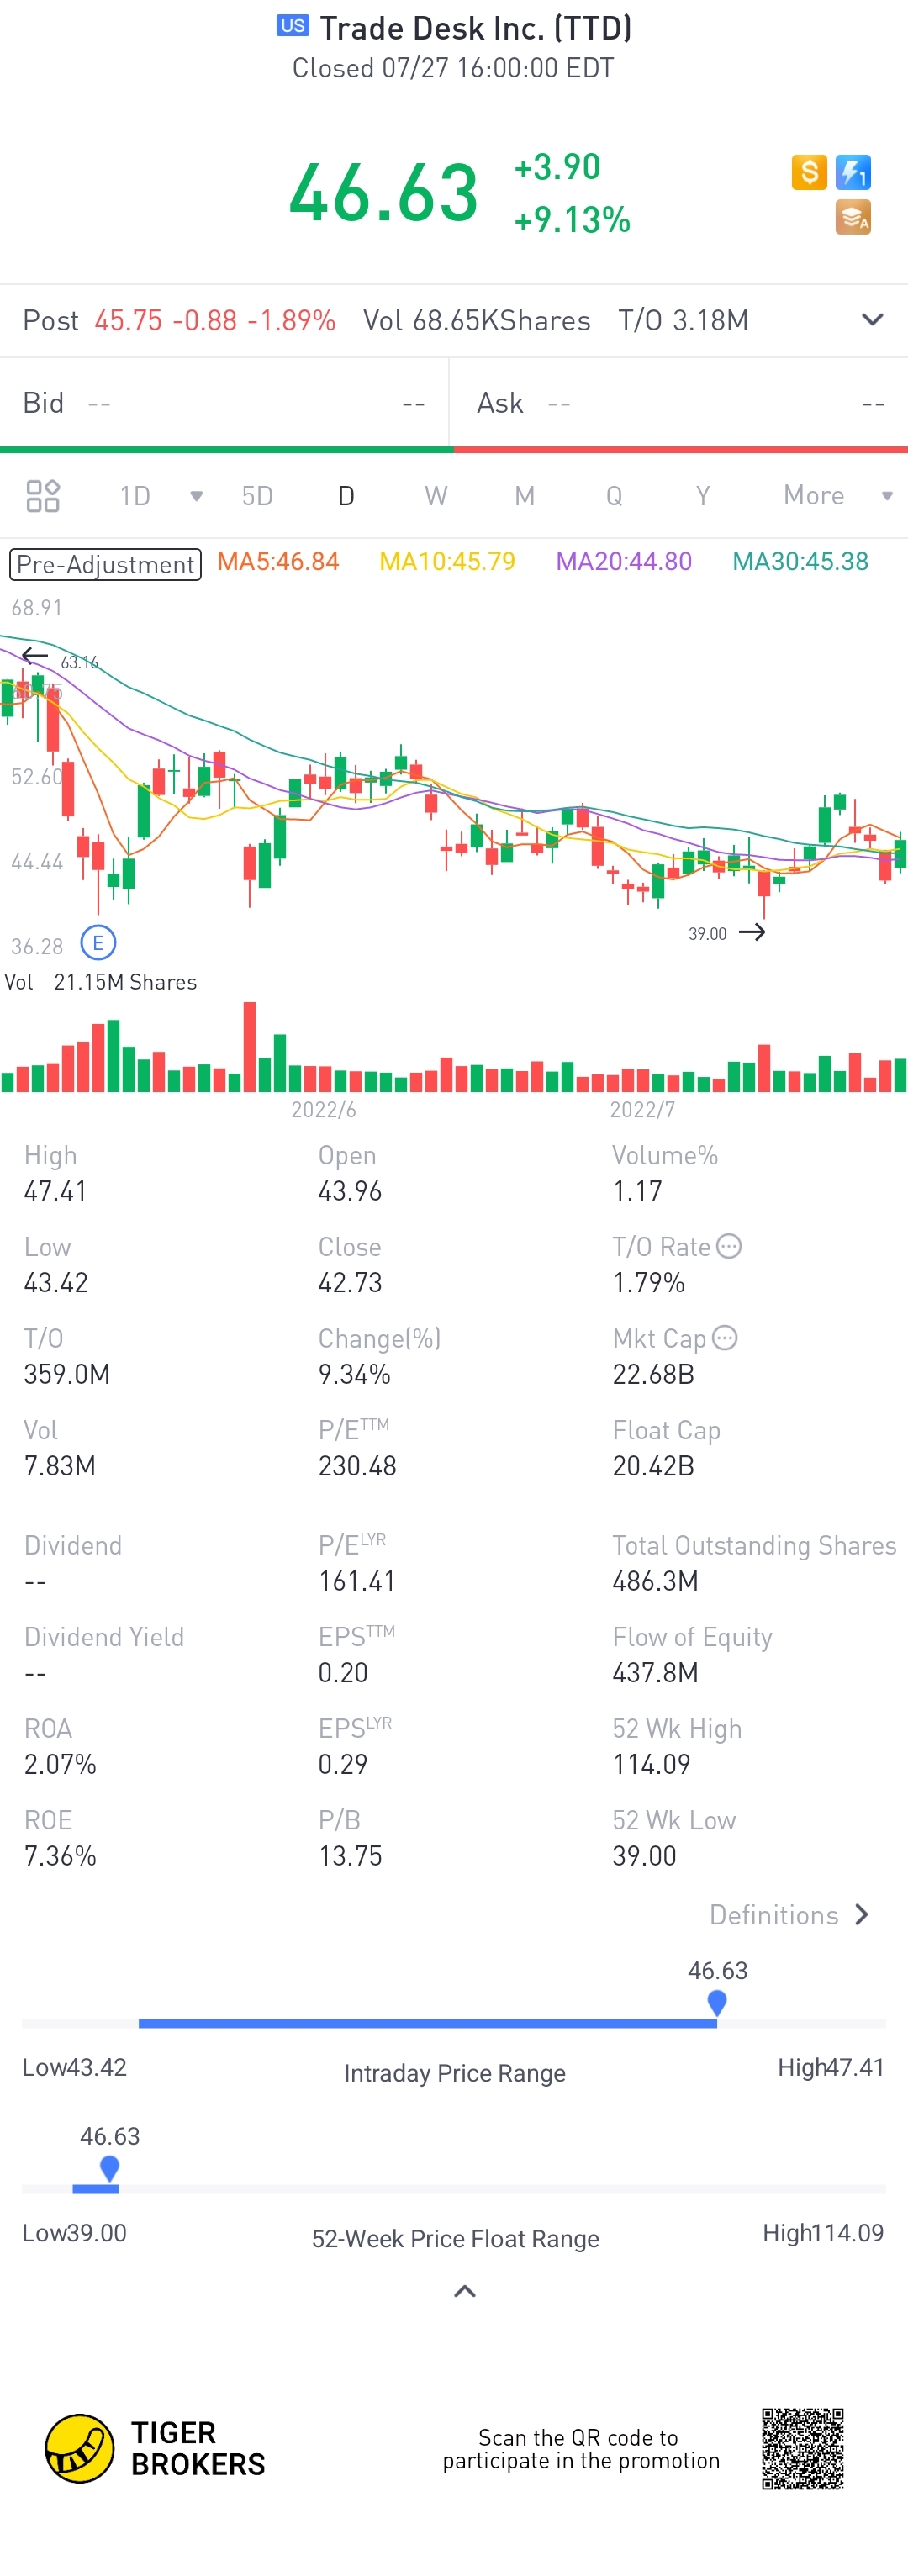
Task: Tap the last price 46.63
Action: 384,192
